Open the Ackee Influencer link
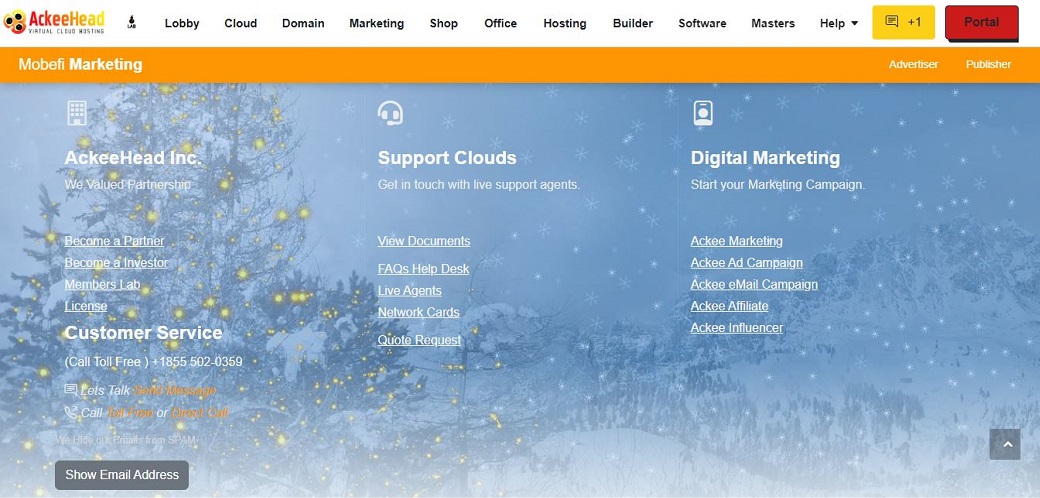 coord(736,328)
